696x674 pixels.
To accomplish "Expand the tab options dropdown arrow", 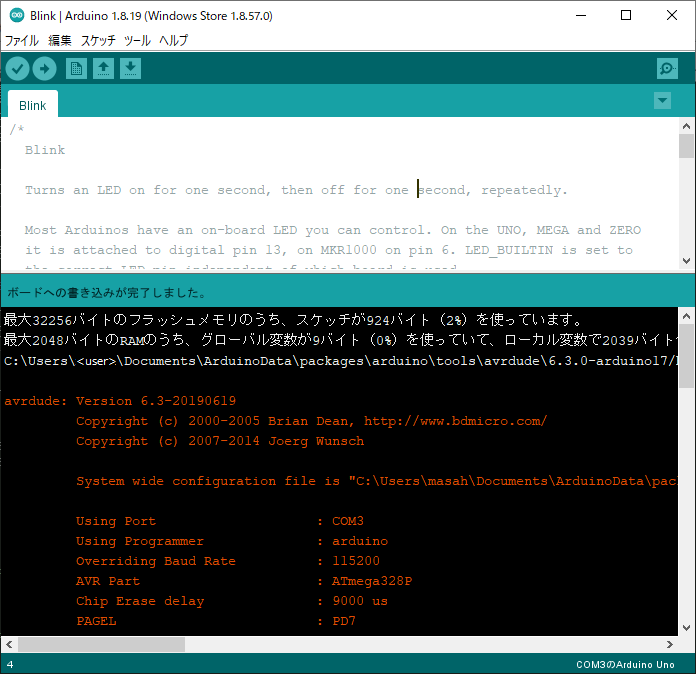I will click(x=662, y=101).
